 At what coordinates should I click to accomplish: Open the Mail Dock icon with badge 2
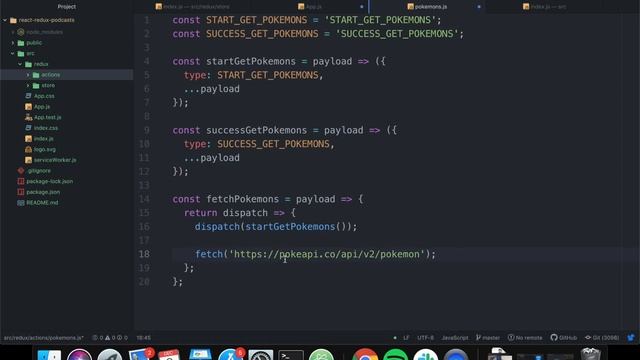140,354
